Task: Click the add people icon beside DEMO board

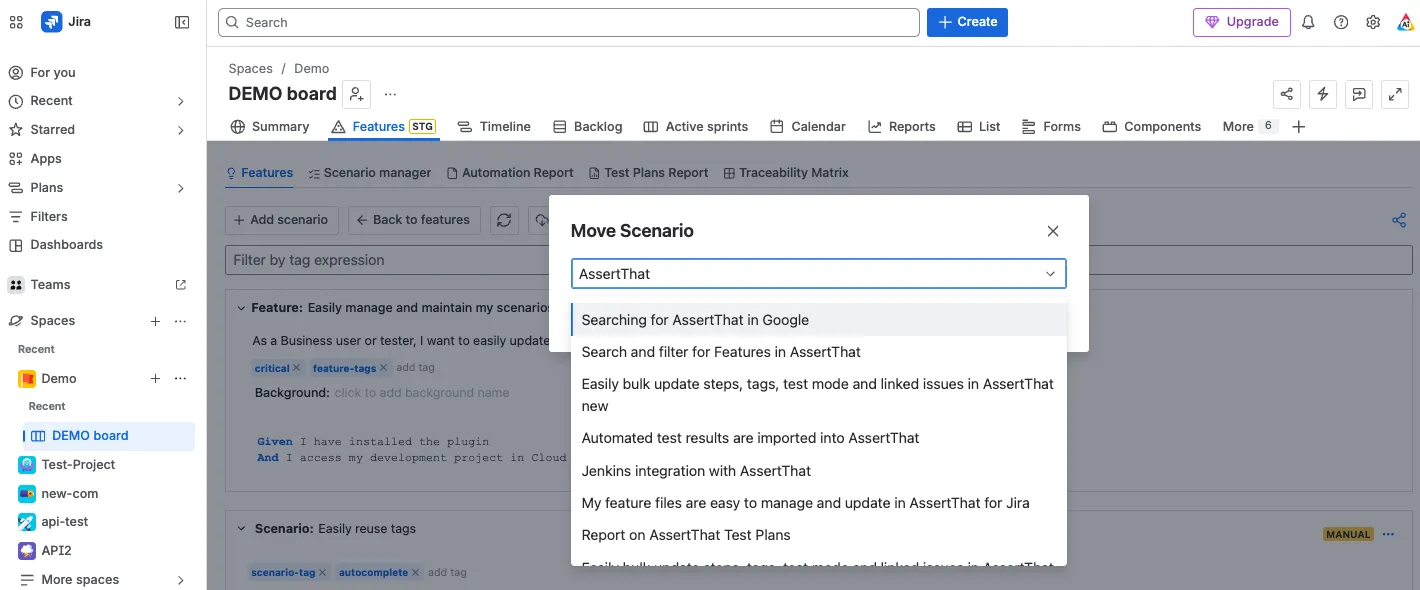Action: click(x=357, y=94)
